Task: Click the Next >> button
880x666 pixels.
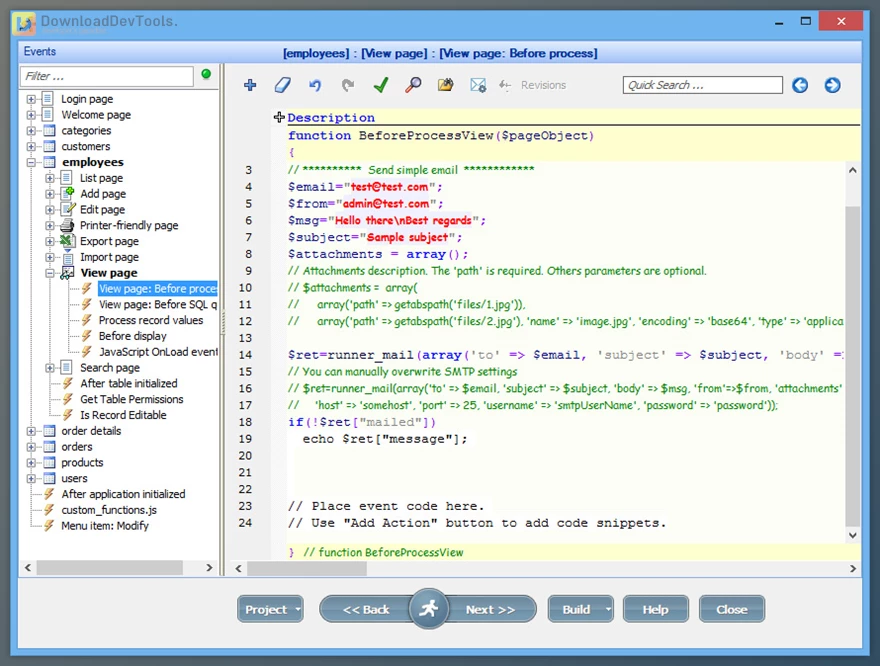Action: [x=490, y=610]
